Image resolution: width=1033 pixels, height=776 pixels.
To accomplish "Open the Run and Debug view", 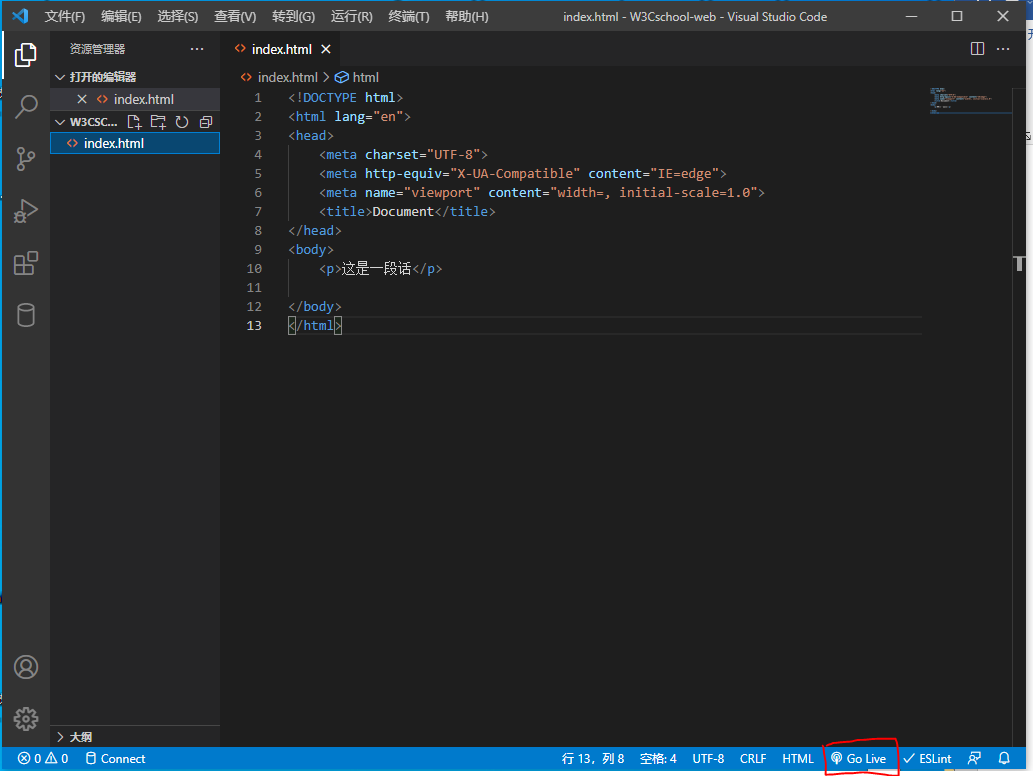I will (x=26, y=211).
